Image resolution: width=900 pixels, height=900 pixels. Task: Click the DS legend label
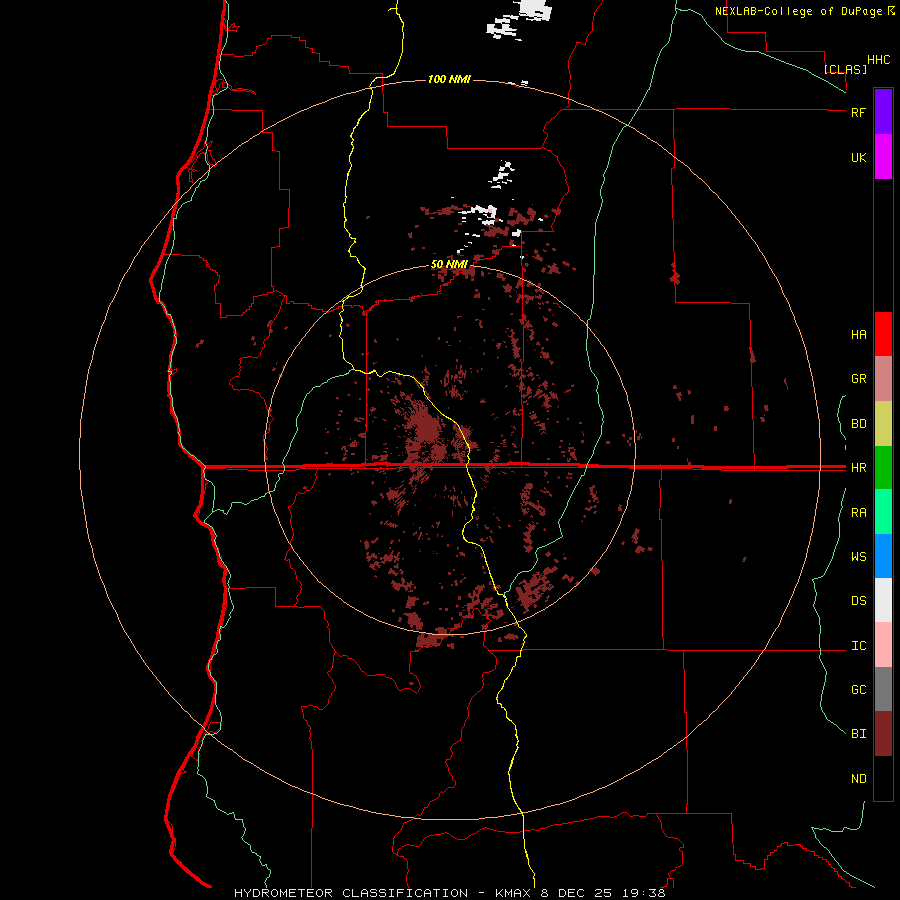858,600
